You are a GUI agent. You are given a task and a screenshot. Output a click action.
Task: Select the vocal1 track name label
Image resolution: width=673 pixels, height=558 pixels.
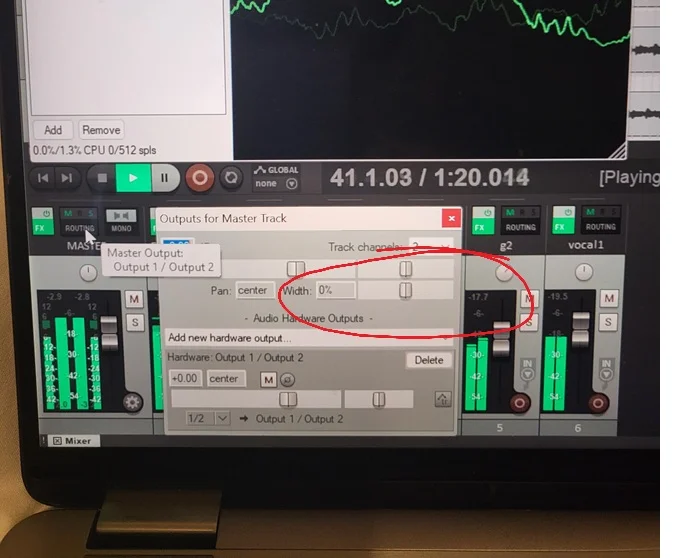click(x=585, y=245)
